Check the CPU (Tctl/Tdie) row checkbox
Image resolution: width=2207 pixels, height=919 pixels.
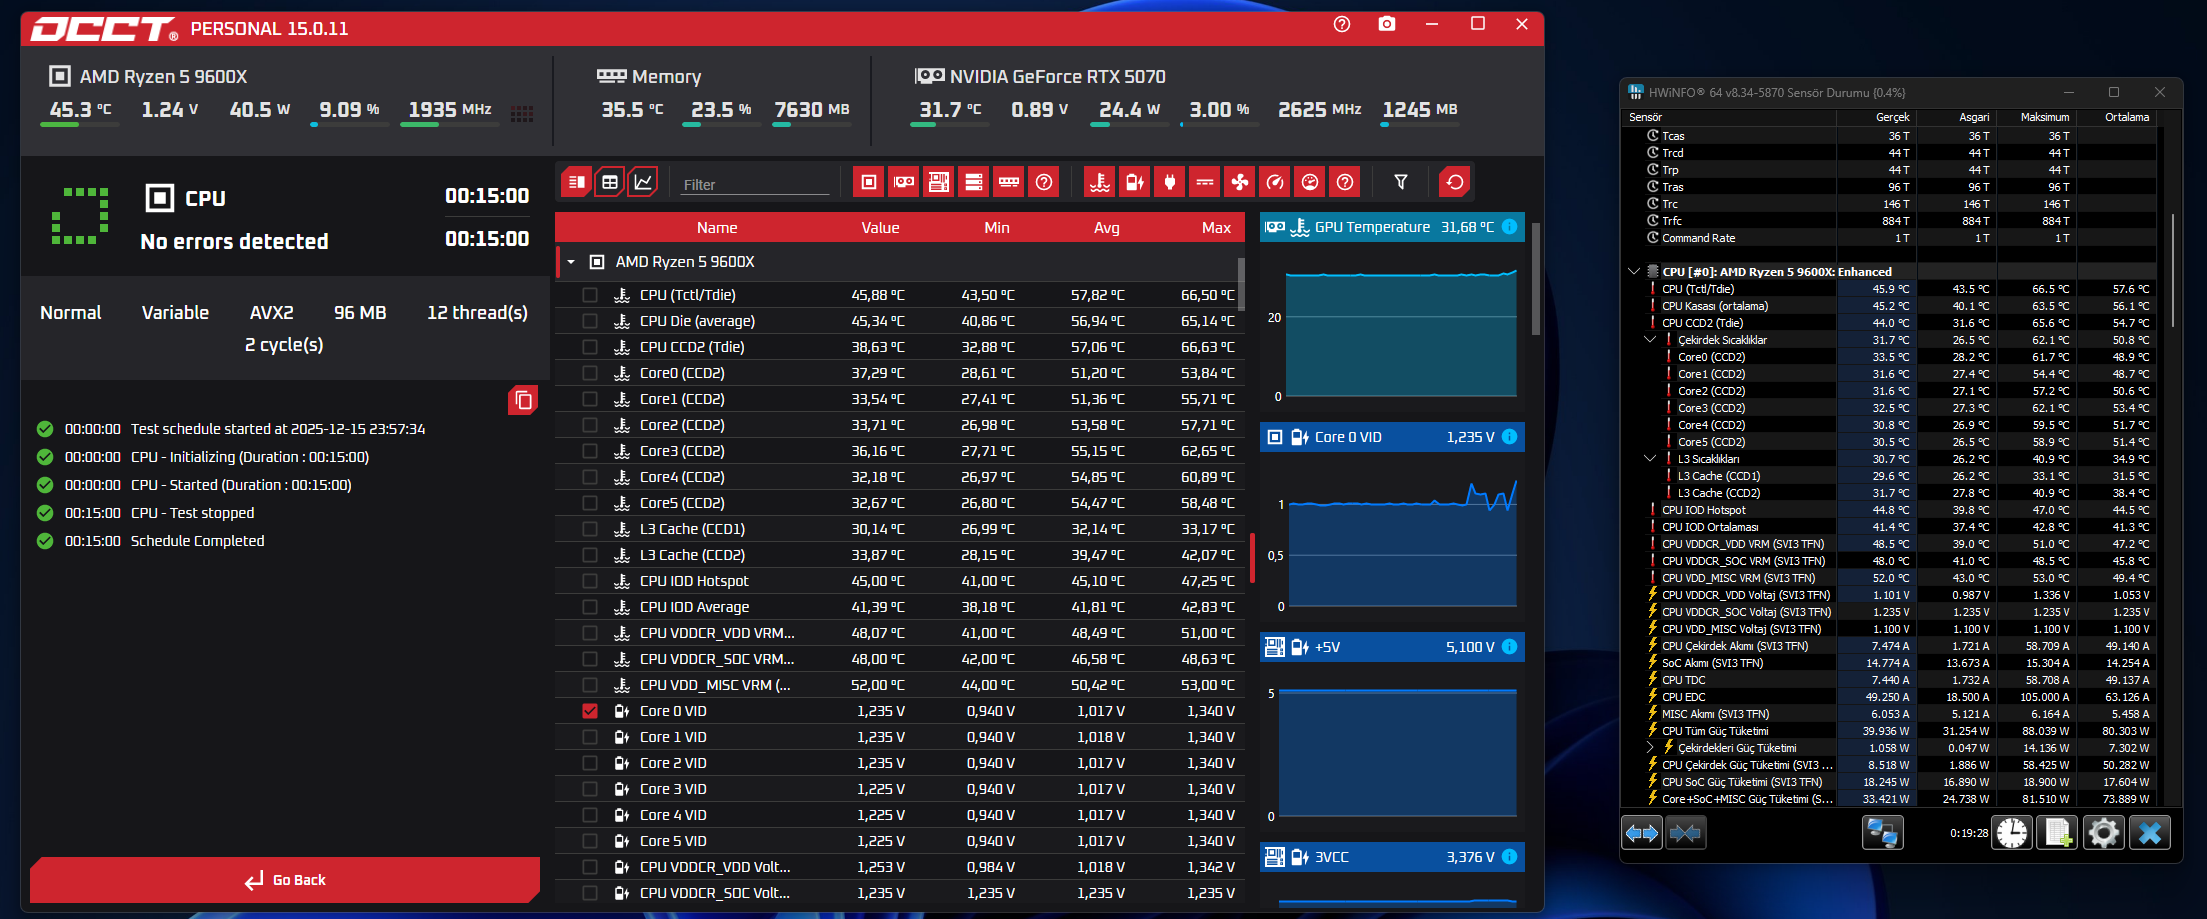click(x=590, y=295)
